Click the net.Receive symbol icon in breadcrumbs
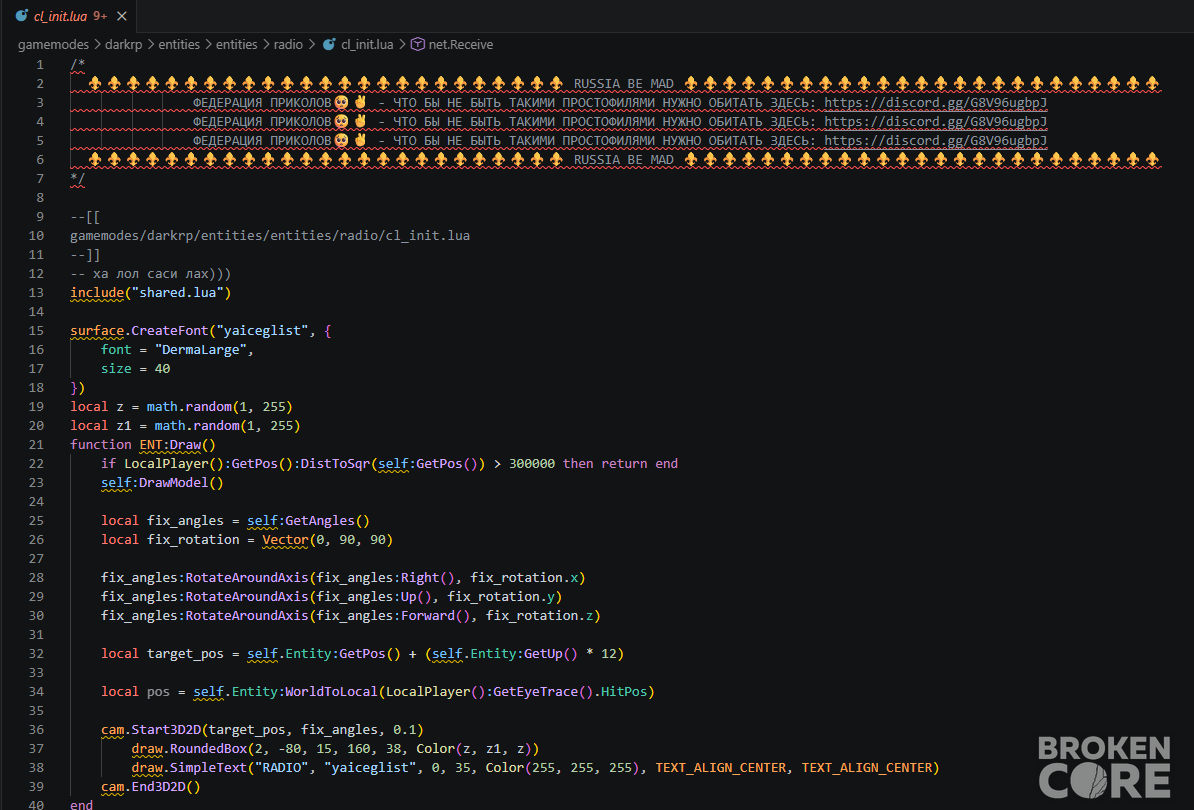1194x810 pixels. (x=417, y=44)
